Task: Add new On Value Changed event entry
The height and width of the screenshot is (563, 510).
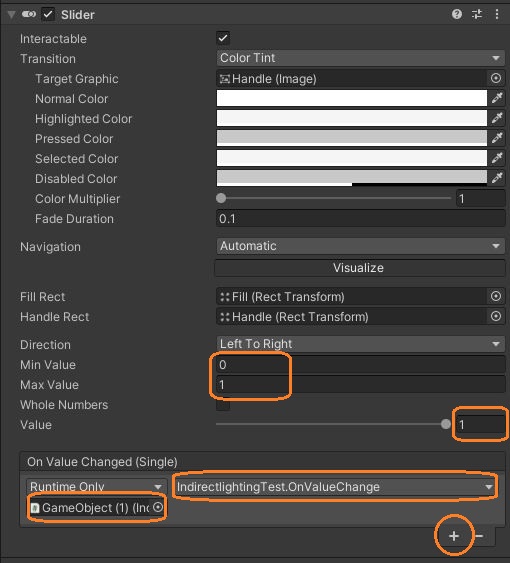Action: point(454,536)
